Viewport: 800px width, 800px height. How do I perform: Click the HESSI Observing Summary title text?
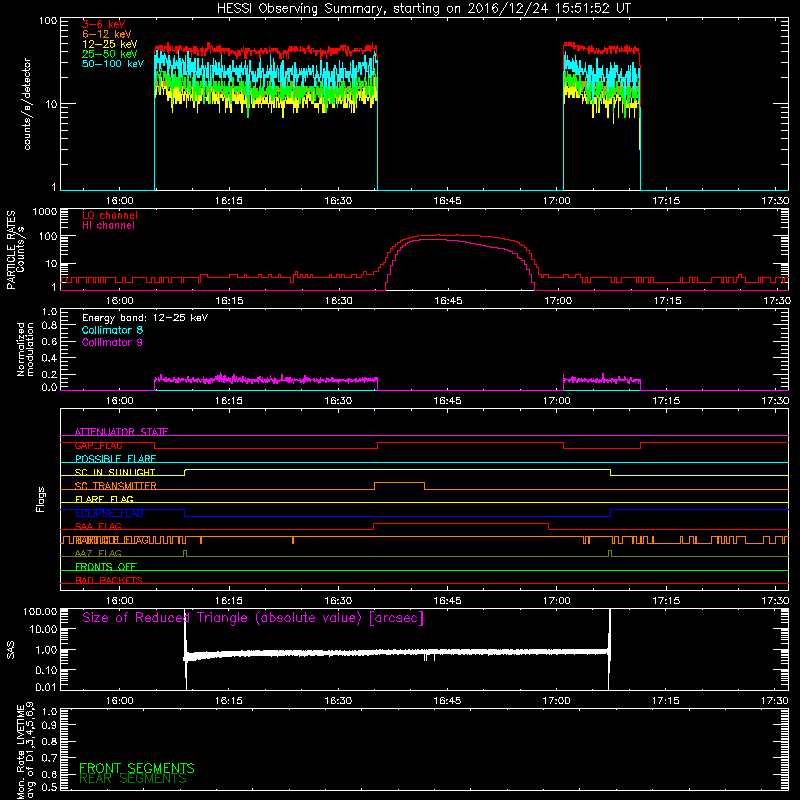point(423,8)
